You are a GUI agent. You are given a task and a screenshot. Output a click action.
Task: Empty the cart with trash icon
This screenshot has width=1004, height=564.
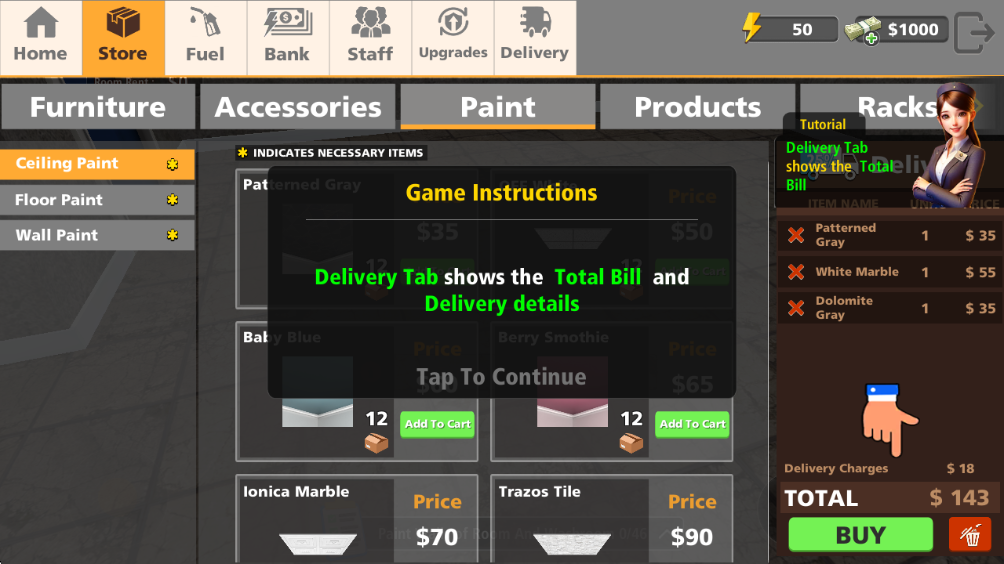coord(970,534)
